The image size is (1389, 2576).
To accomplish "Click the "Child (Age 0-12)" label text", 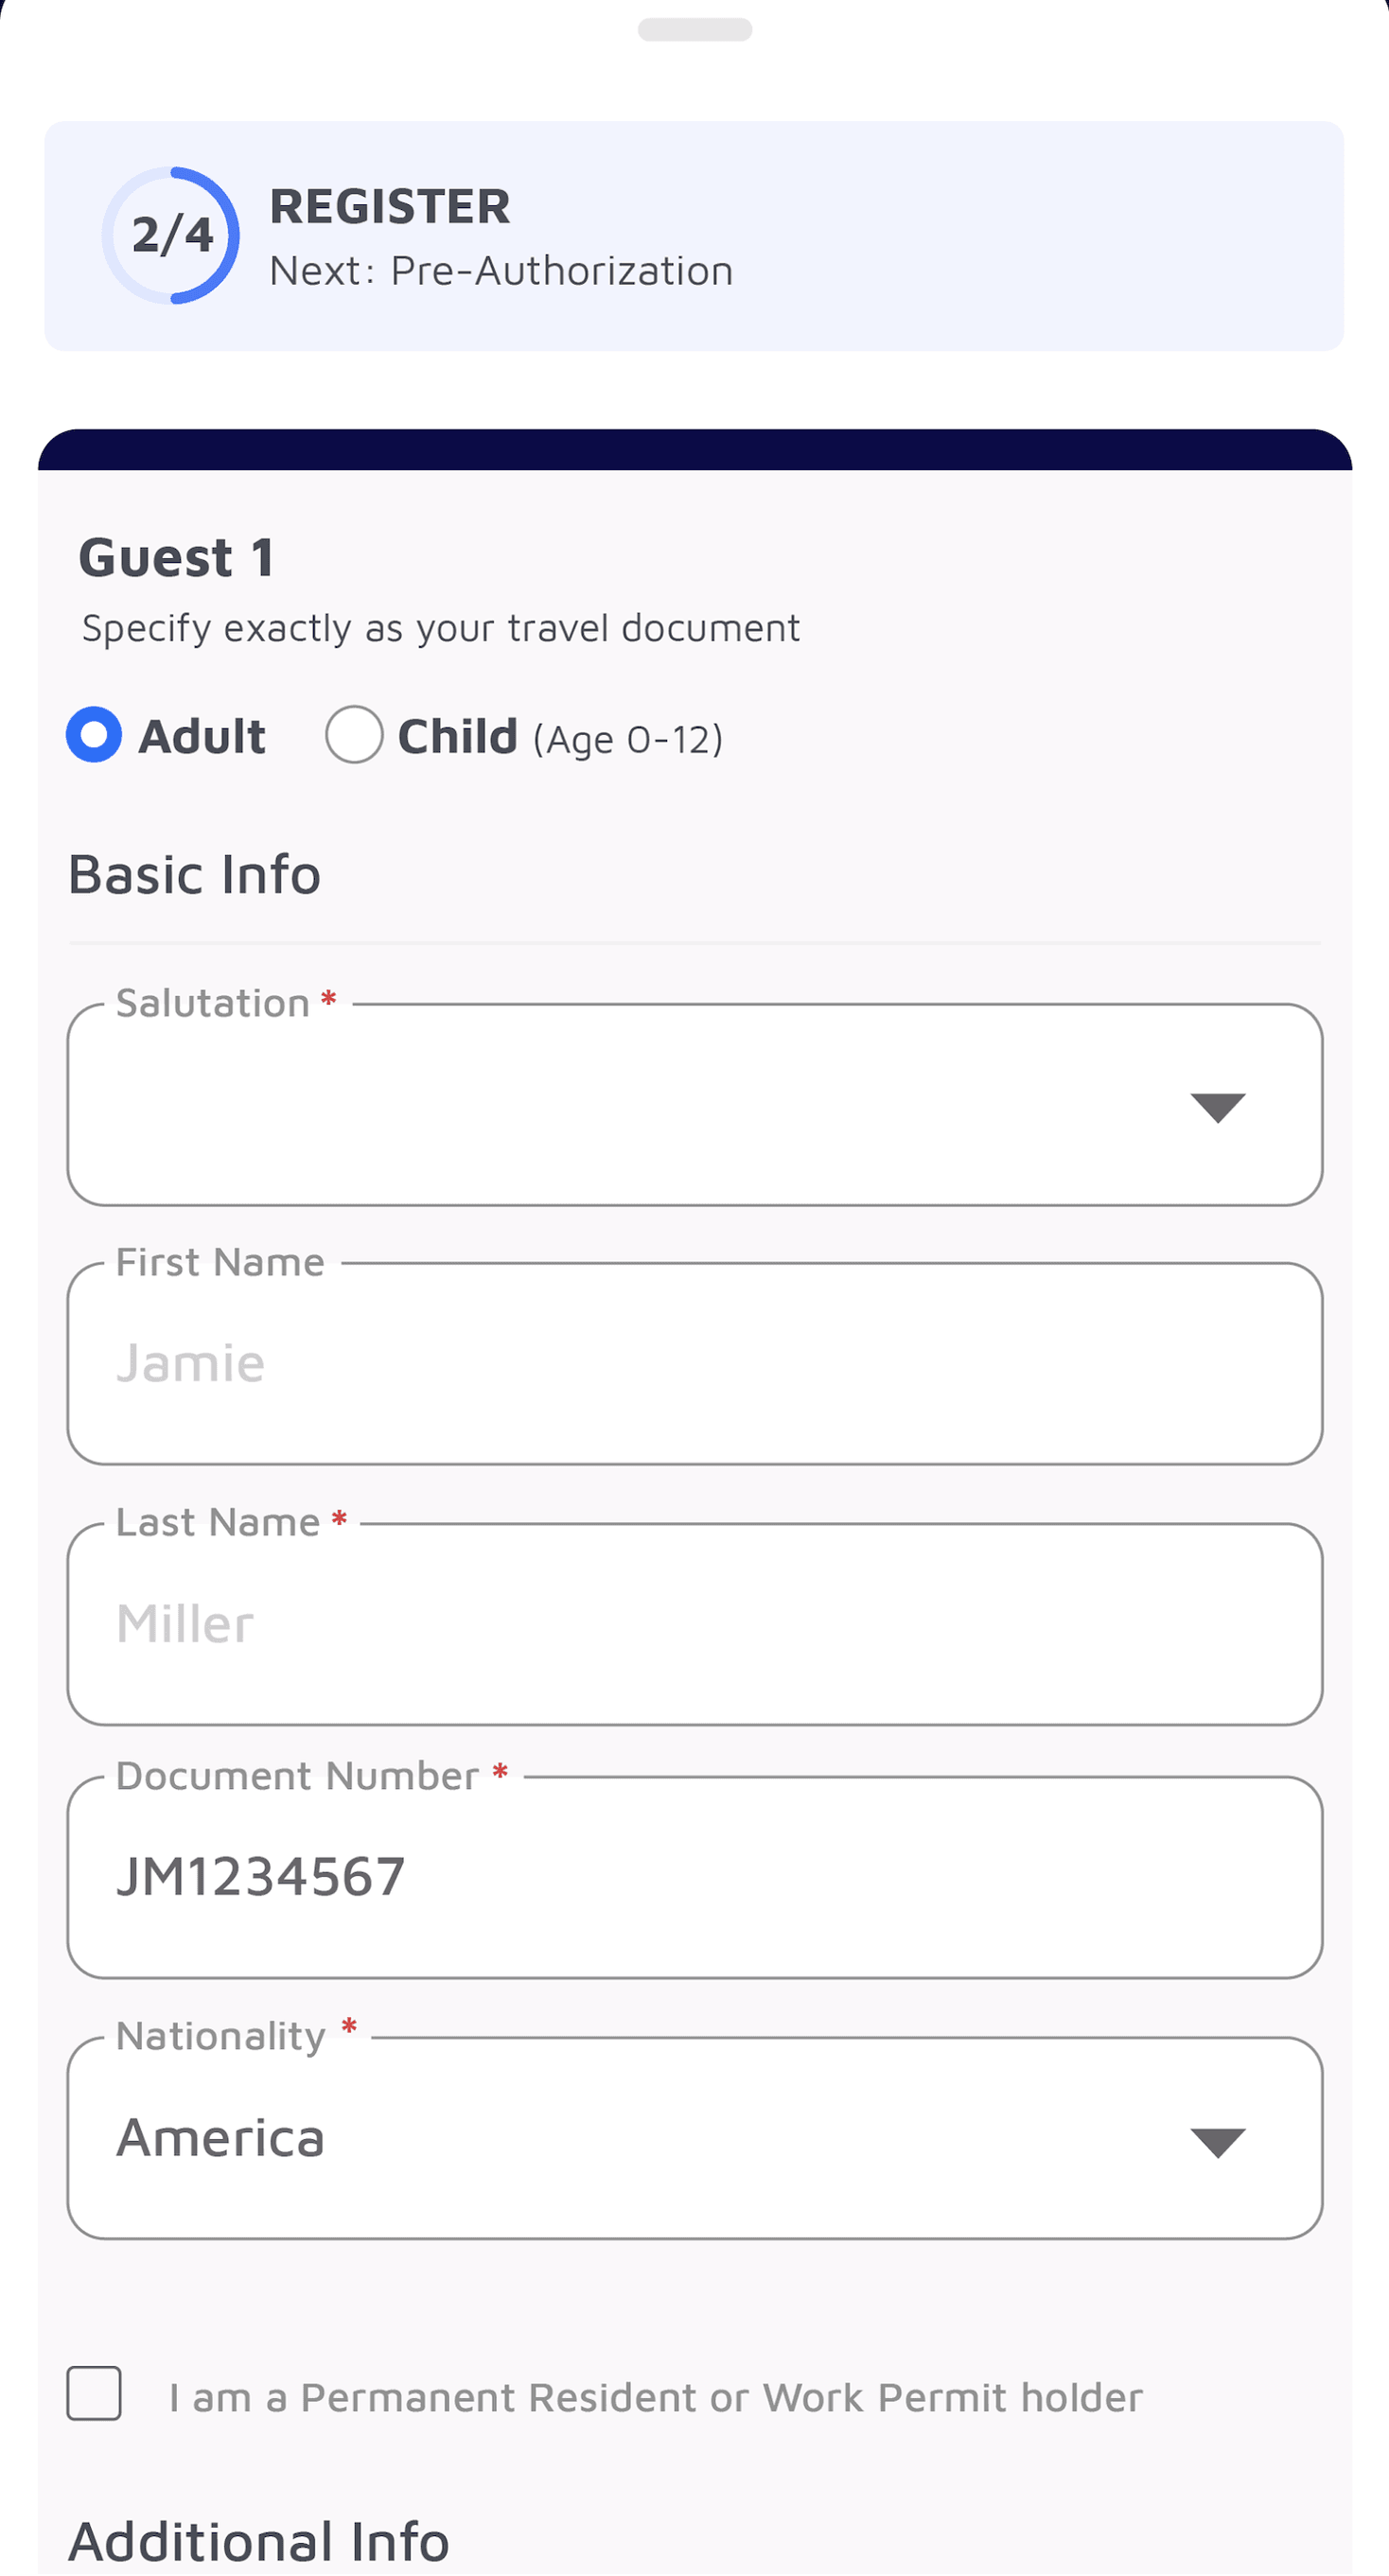I will pos(560,738).
